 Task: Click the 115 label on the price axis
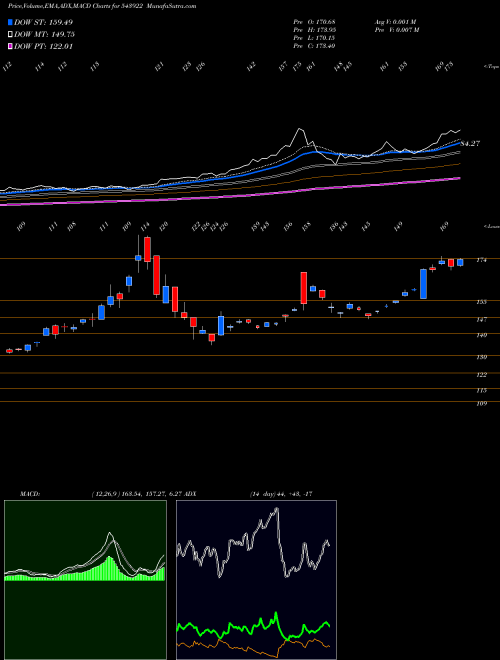click(481, 391)
